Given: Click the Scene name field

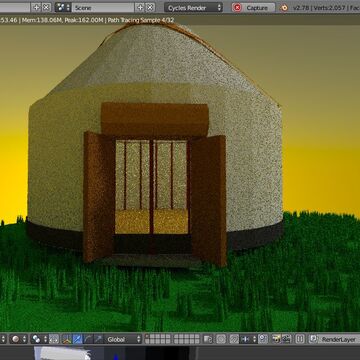Looking at the screenshot, I should coord(103,7).
